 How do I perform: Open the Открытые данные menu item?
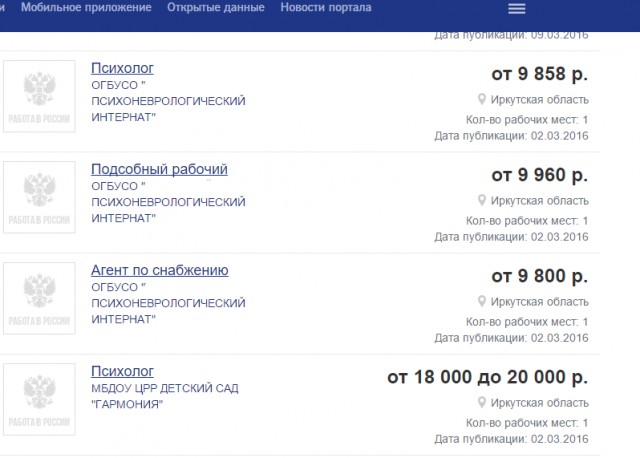pos(216,7)
